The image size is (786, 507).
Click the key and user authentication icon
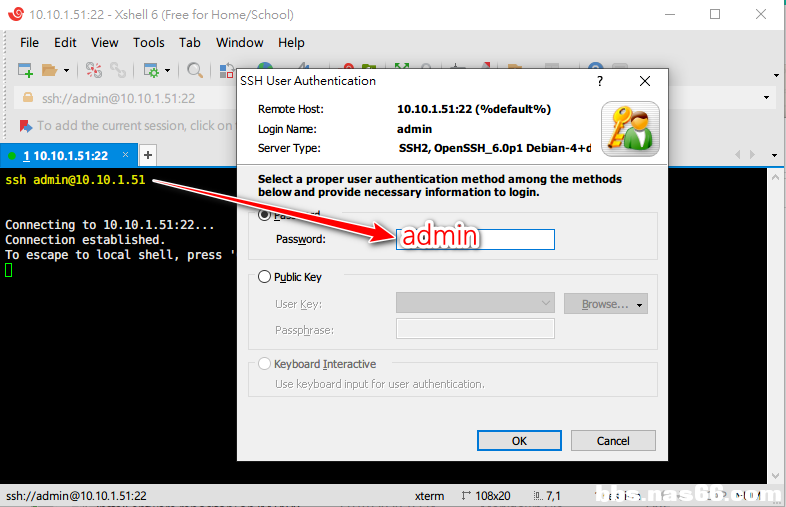pyautogui.click(x=630, y=129)
